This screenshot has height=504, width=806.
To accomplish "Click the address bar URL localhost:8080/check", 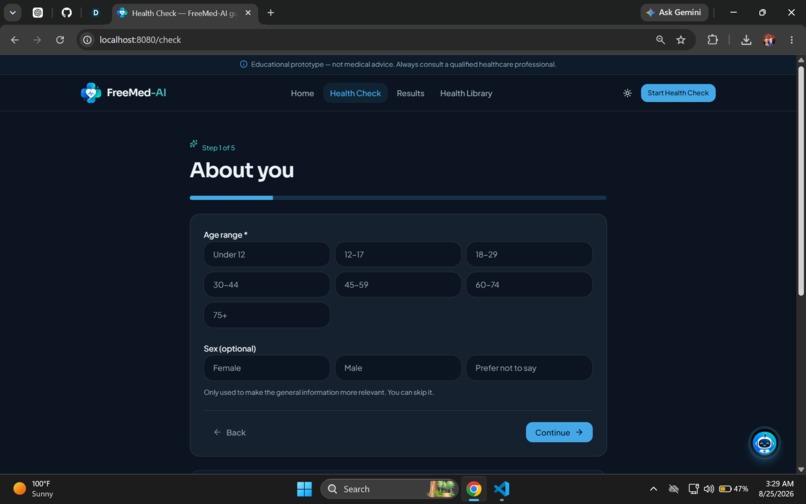I will click(140, 40).
